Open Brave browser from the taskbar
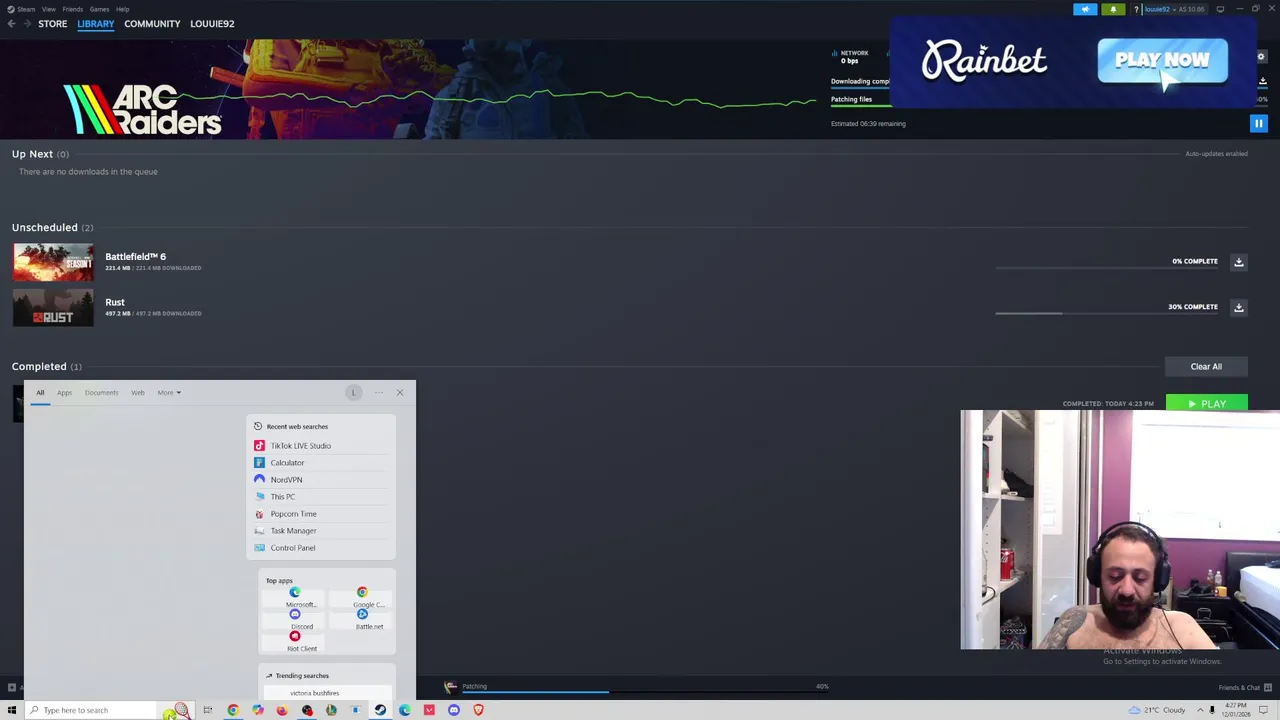 [x=478, y=710]
